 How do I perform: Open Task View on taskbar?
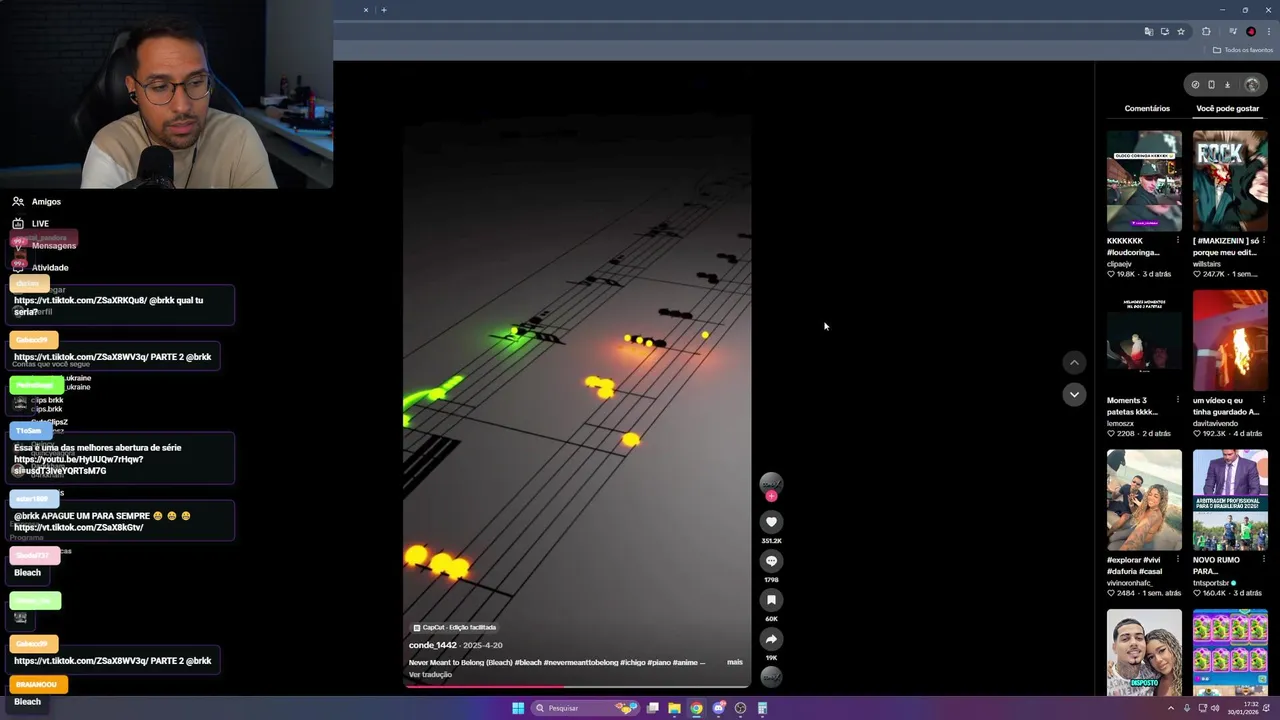pyautogui.click(x=652, y=708)
